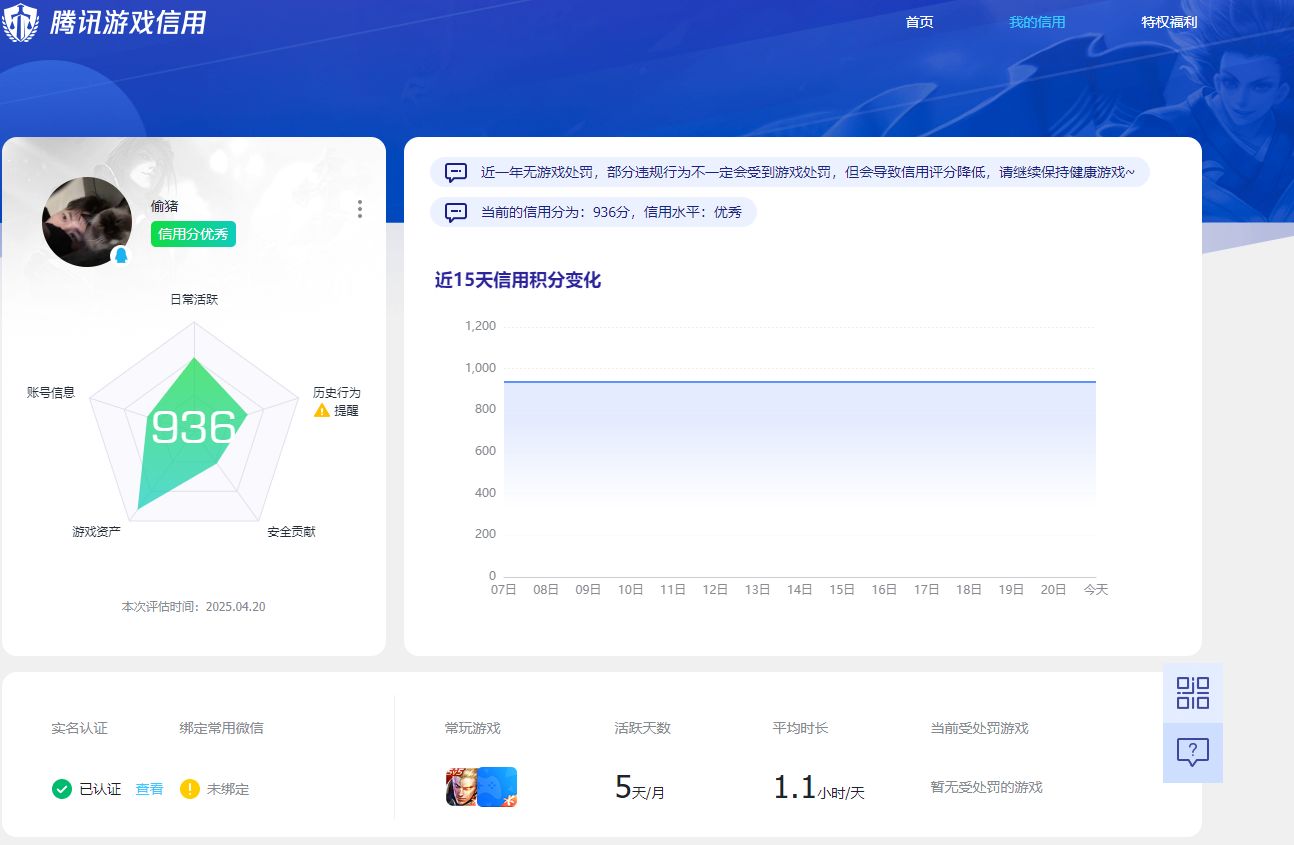Screen dimensions: 1294x845
Task: Click the username 偷猪
Action: click(x=164, y=206)
